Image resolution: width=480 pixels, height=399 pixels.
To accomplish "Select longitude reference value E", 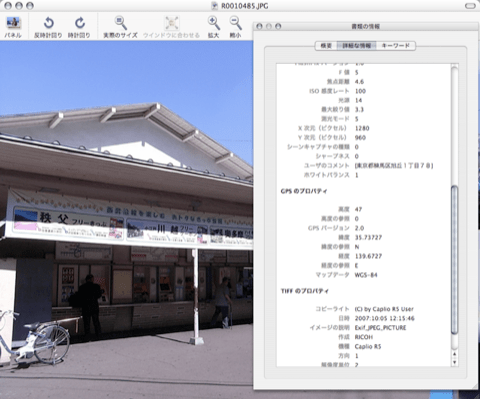I will tap(357, 265).
